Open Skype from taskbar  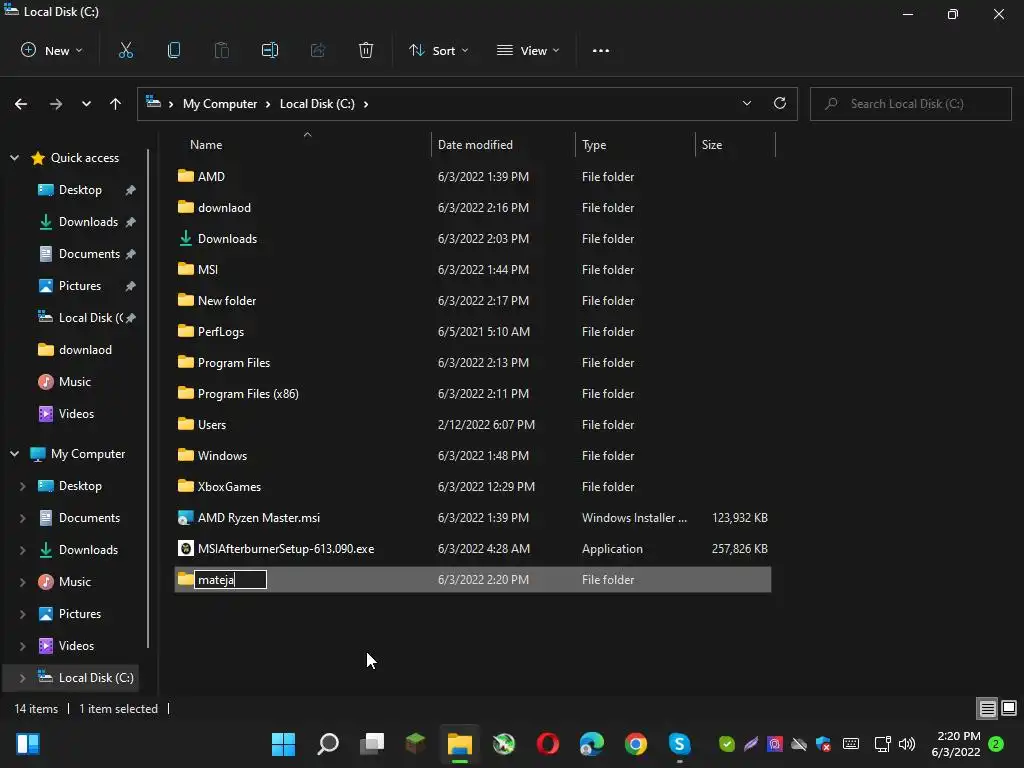click(x=679, y=744)
